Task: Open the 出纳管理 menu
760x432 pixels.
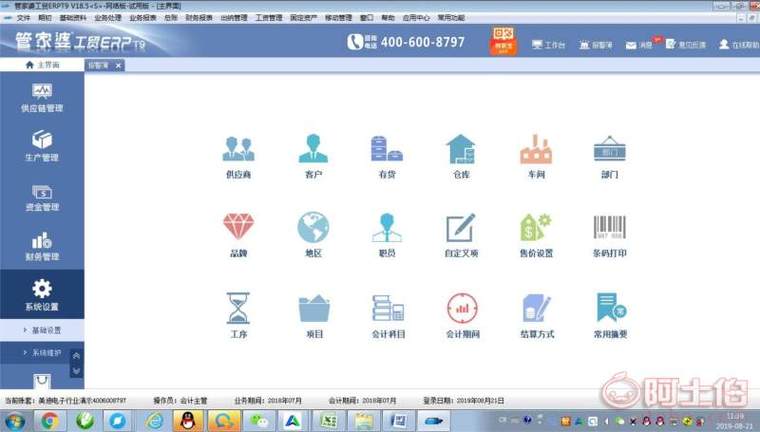Action: coord(234,17)
